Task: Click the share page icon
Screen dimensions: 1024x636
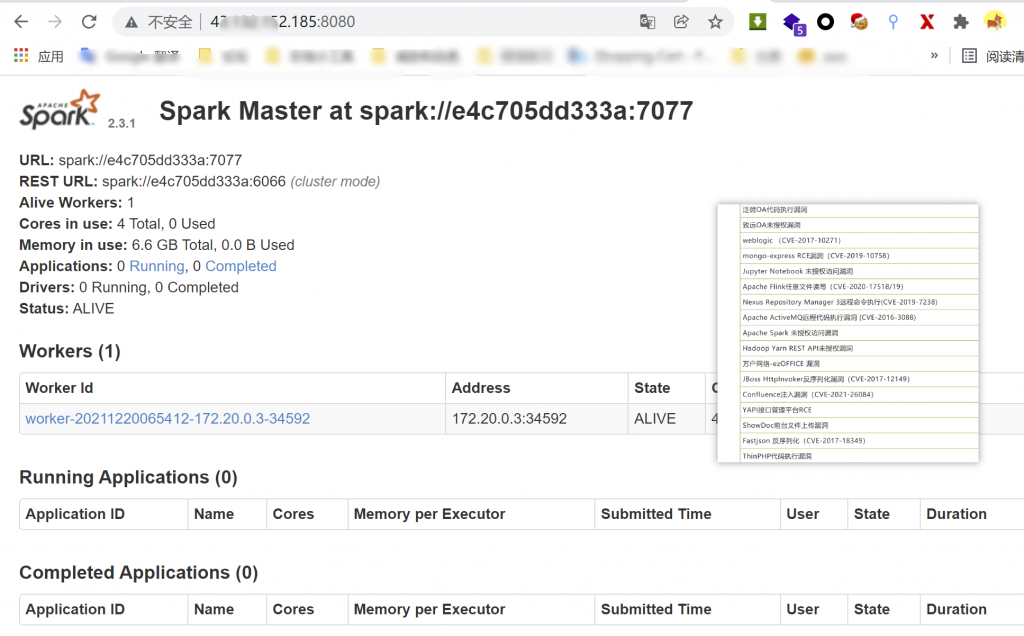Action: tap(681, 22)
